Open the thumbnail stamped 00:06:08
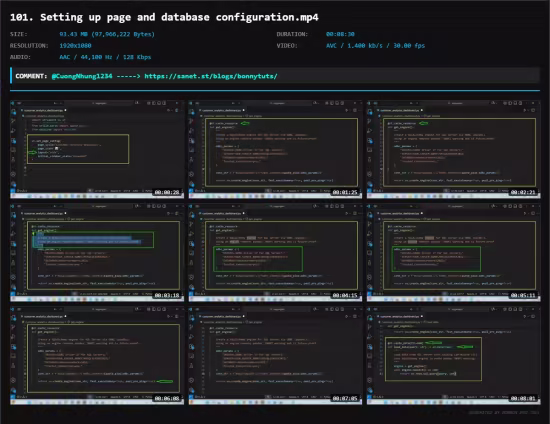Image resolution: width=550 pixels, height=424 pixels. [x=97, y=355]
